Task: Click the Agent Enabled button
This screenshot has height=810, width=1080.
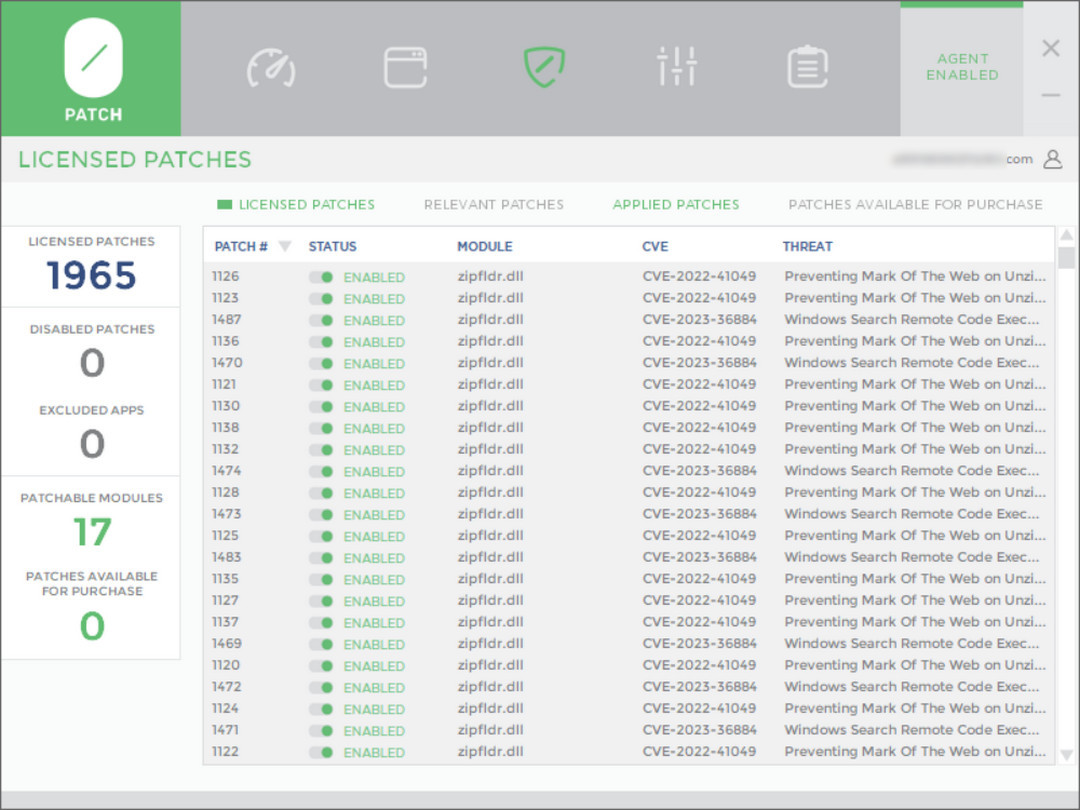Action: tap(961, 67)
